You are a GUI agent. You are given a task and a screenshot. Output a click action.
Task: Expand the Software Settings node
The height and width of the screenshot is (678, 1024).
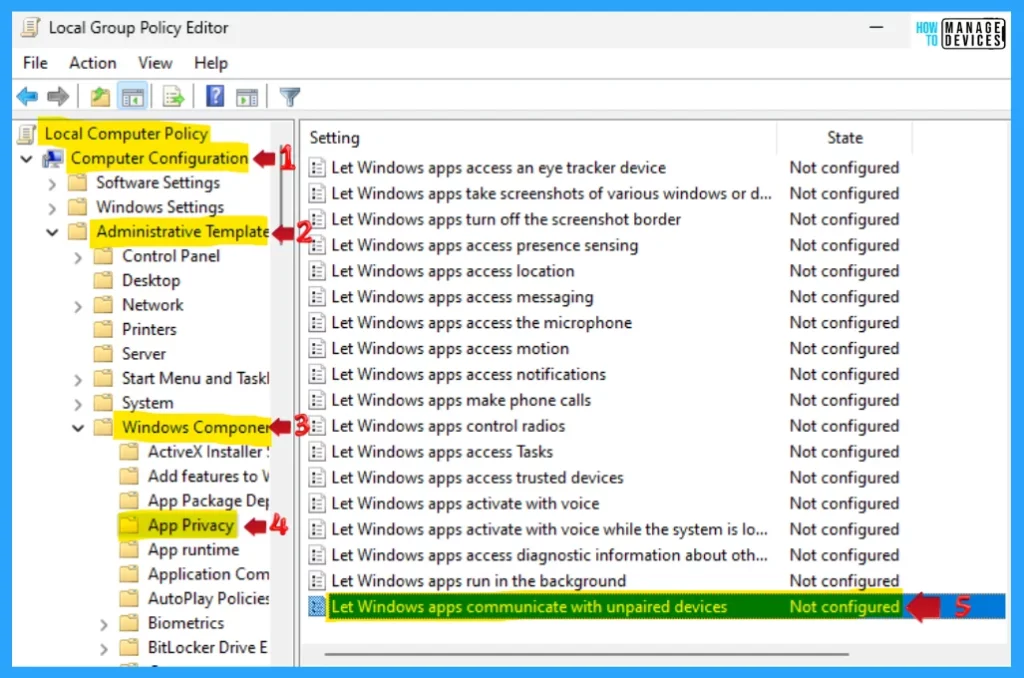click(x=52, y=184)
